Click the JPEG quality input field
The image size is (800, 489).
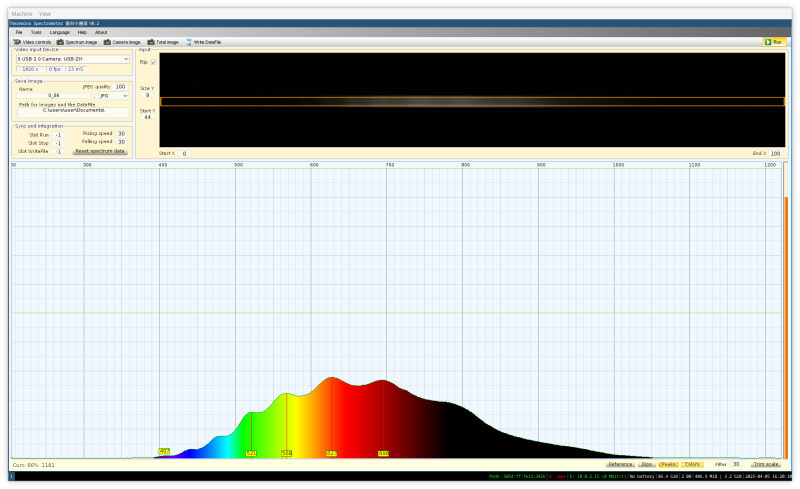tap(120, 87)
